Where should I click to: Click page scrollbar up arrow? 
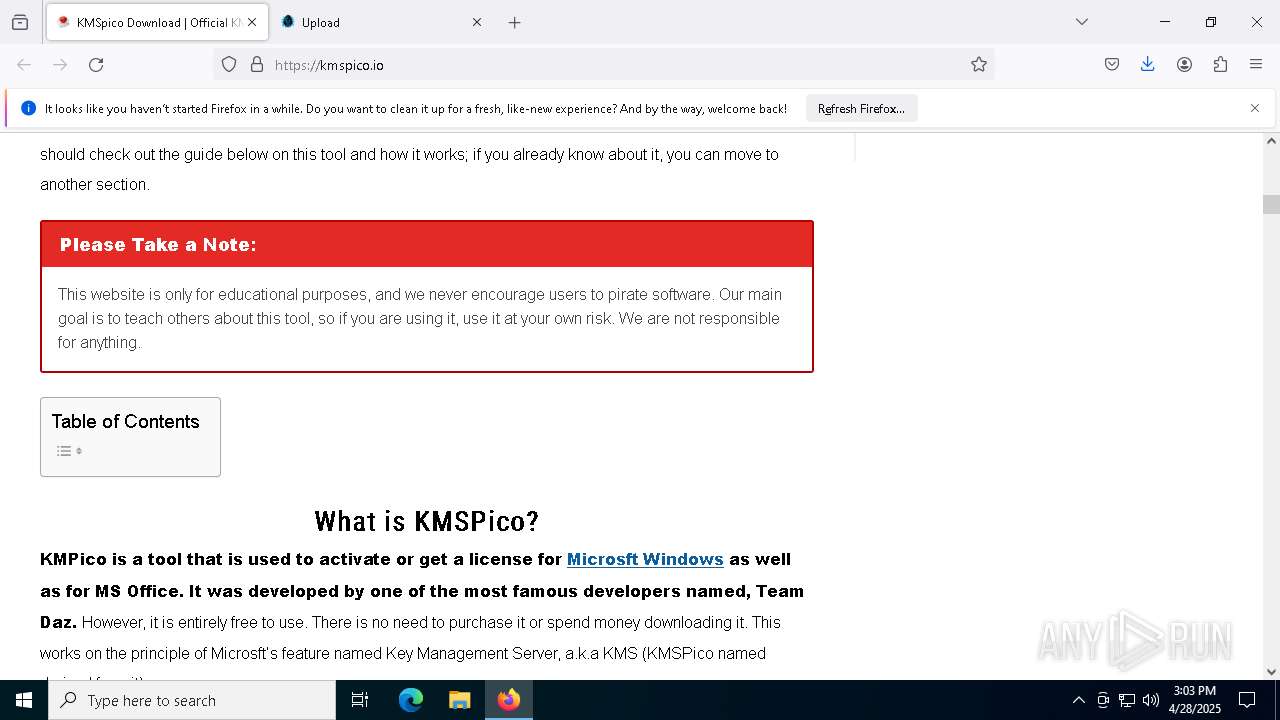point(1271,141)
